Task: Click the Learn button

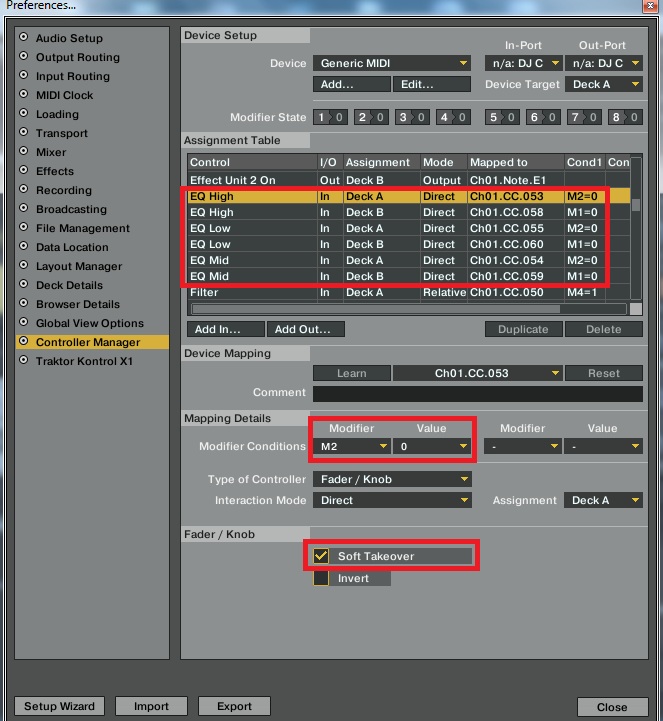Action: pos(352,373)
